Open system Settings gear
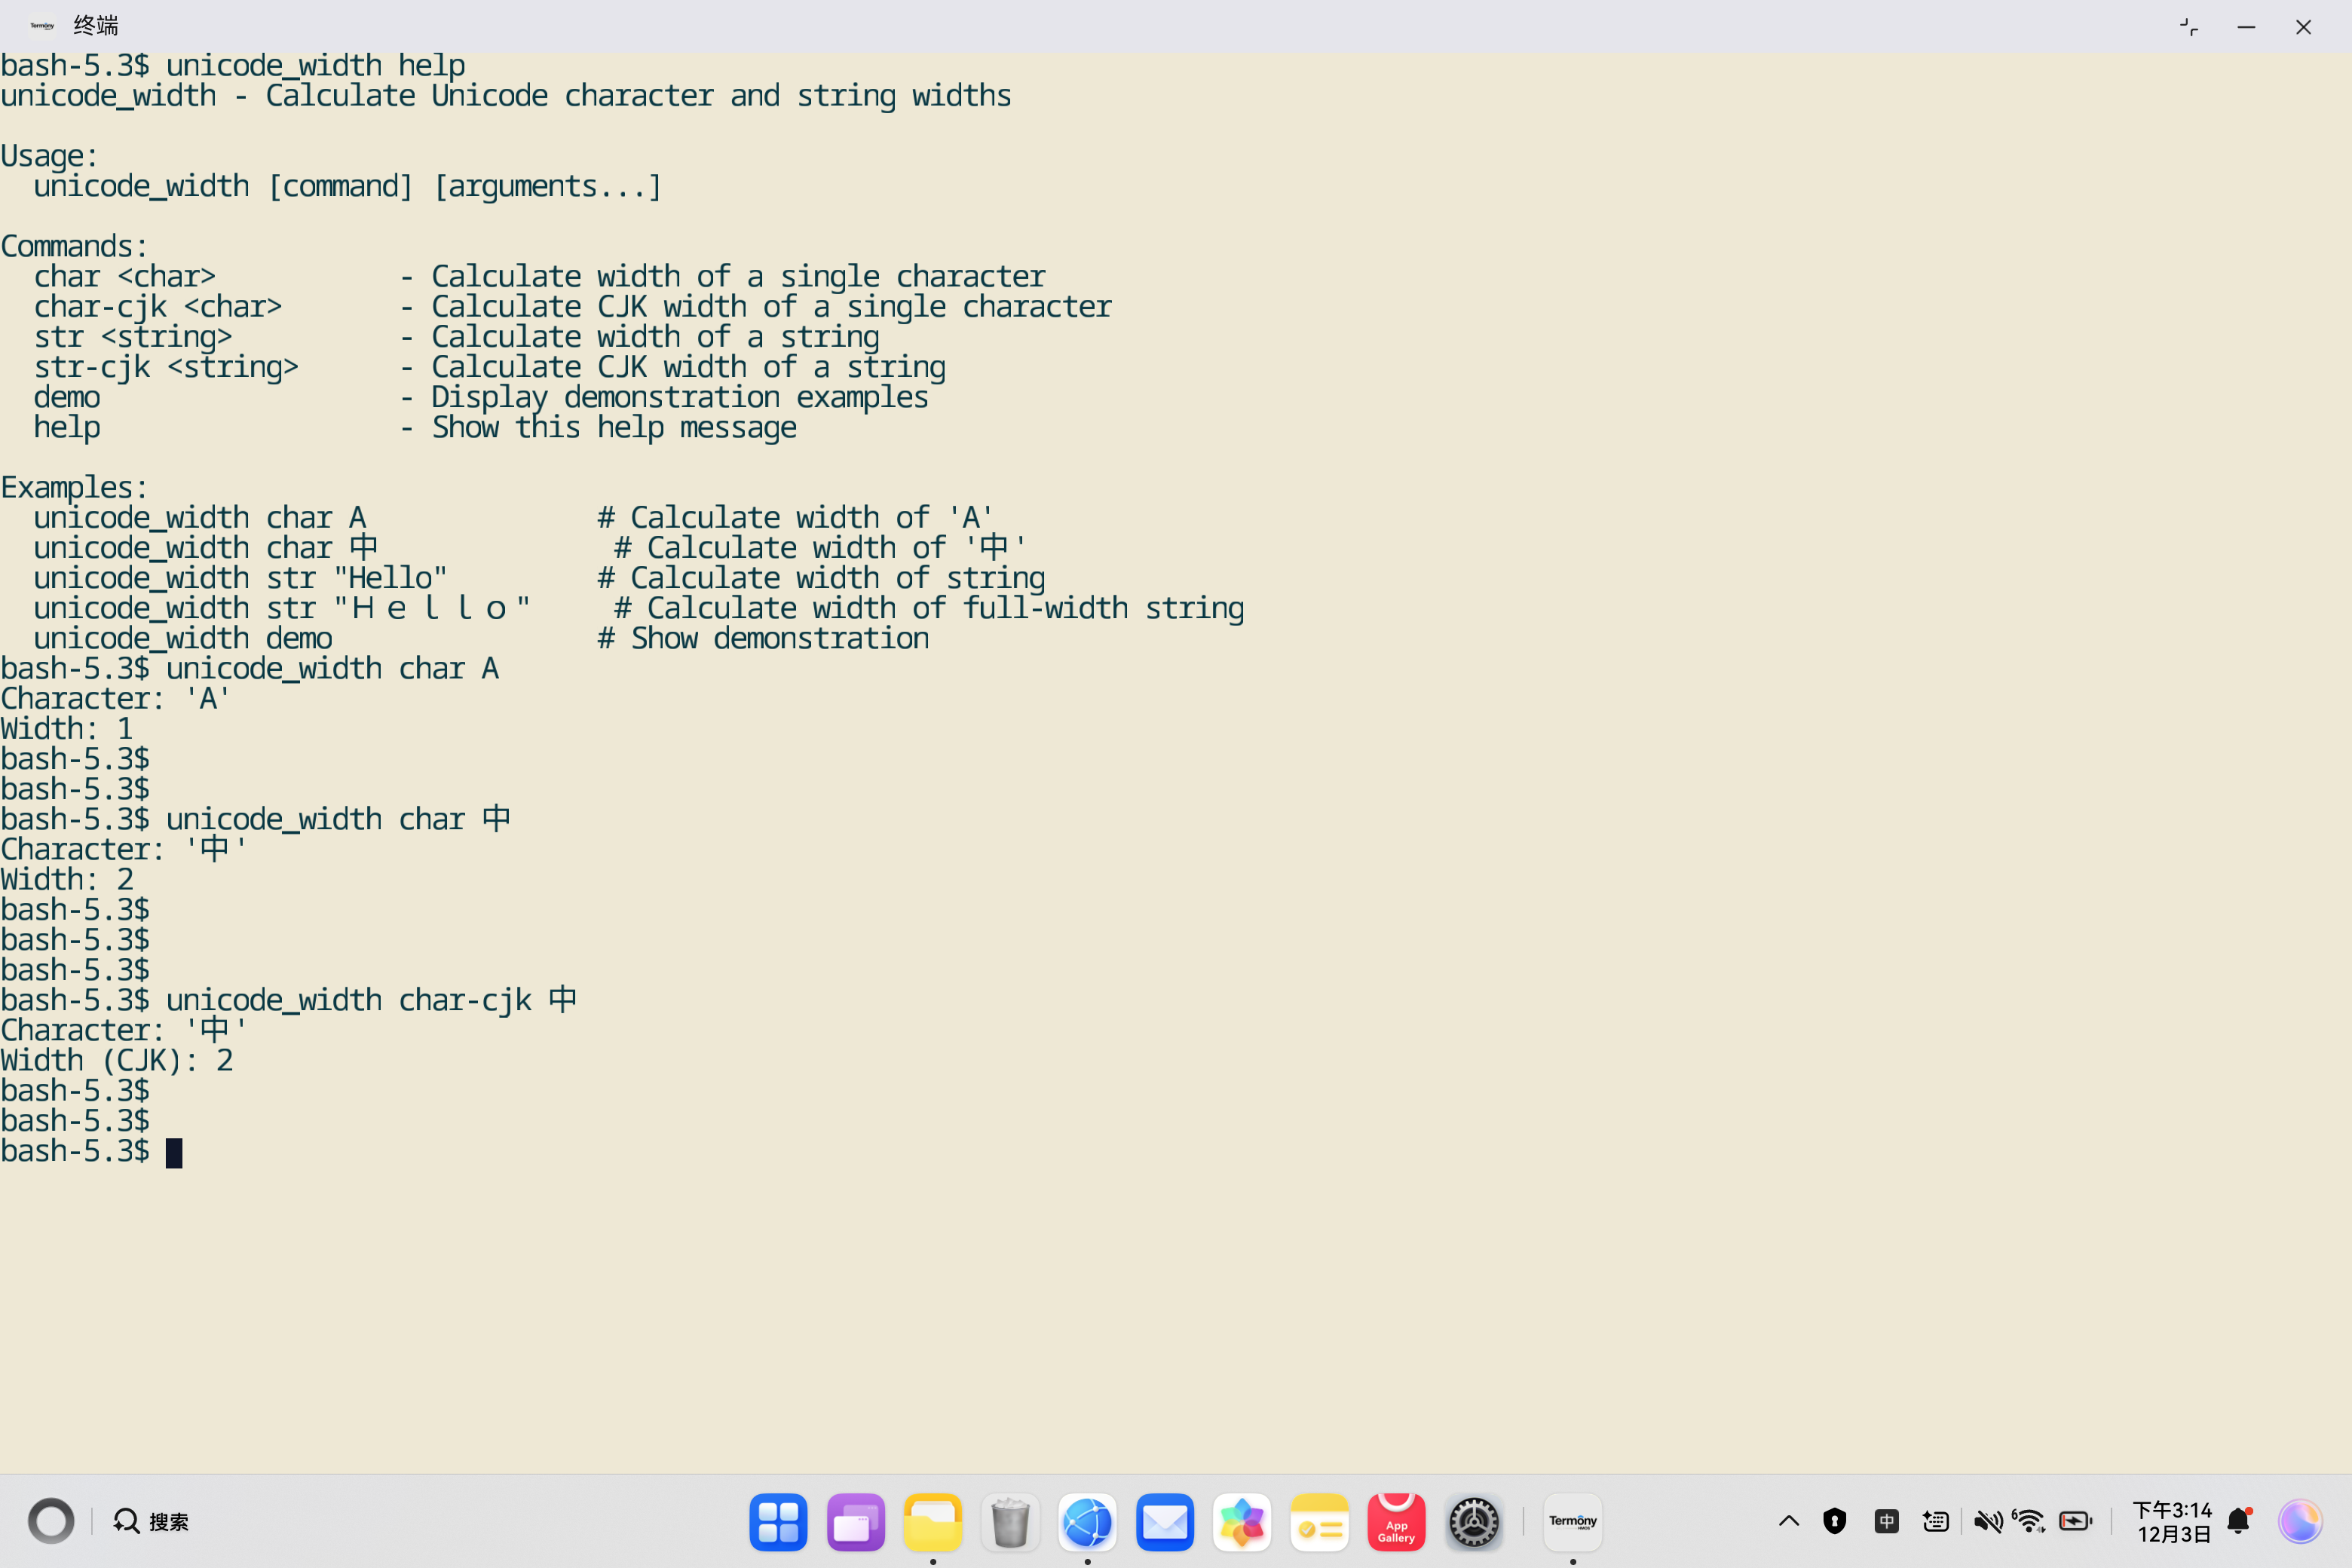The width and height of the screenshot is (2352, 1568). (x=1474, y=1522)
